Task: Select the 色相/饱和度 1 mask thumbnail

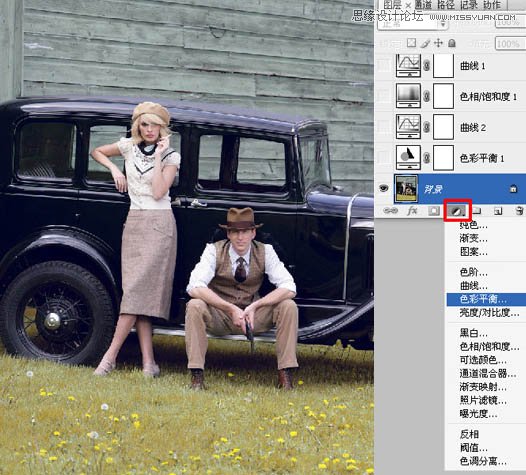Action: click(443, 96)
